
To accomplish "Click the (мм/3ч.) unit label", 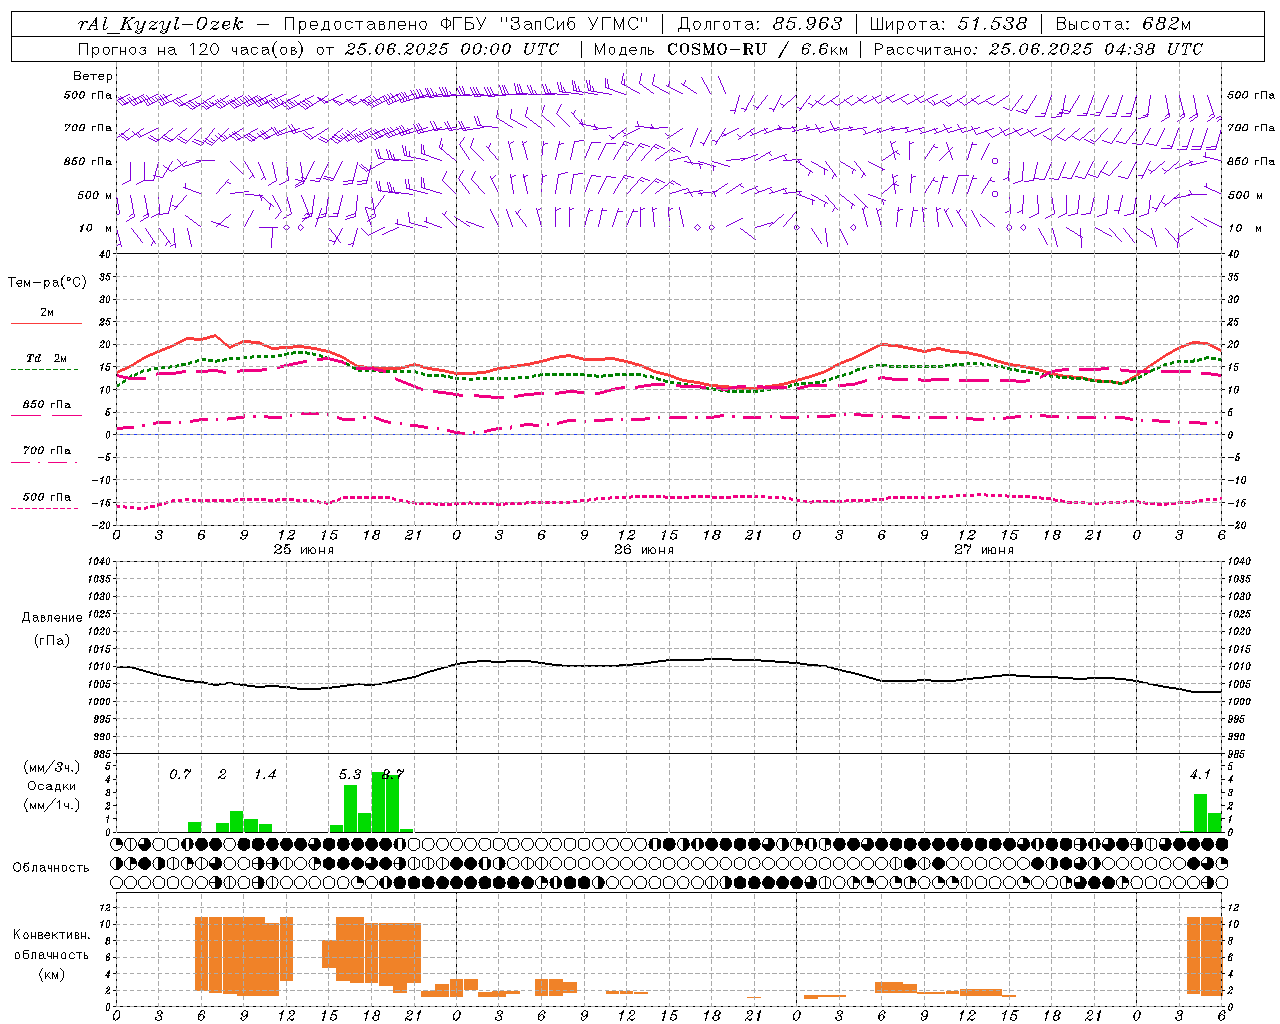I will pyautogui.click(x=51, y=767).
